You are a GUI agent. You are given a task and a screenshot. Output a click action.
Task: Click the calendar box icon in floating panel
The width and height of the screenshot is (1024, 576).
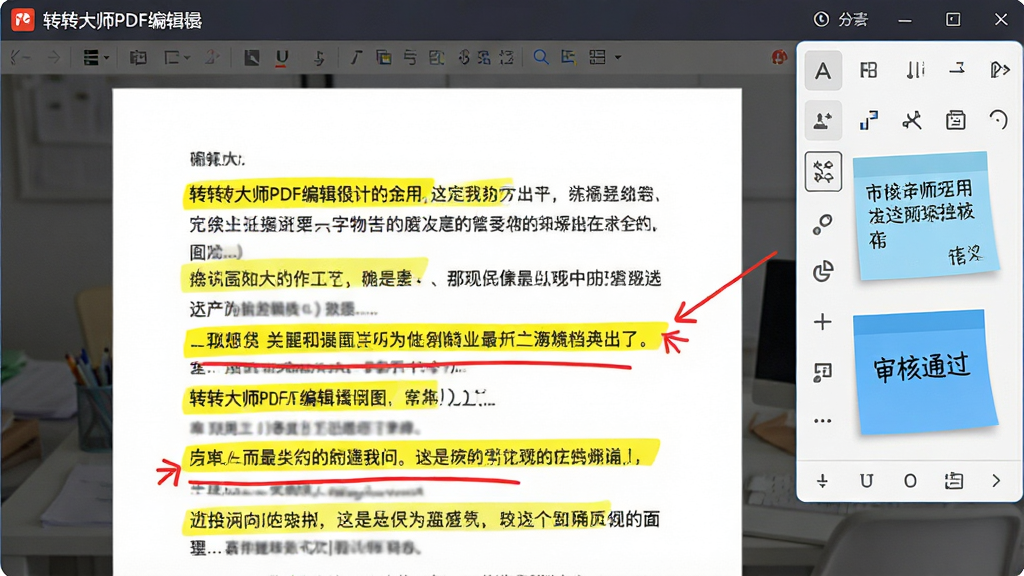pos(955,120)
